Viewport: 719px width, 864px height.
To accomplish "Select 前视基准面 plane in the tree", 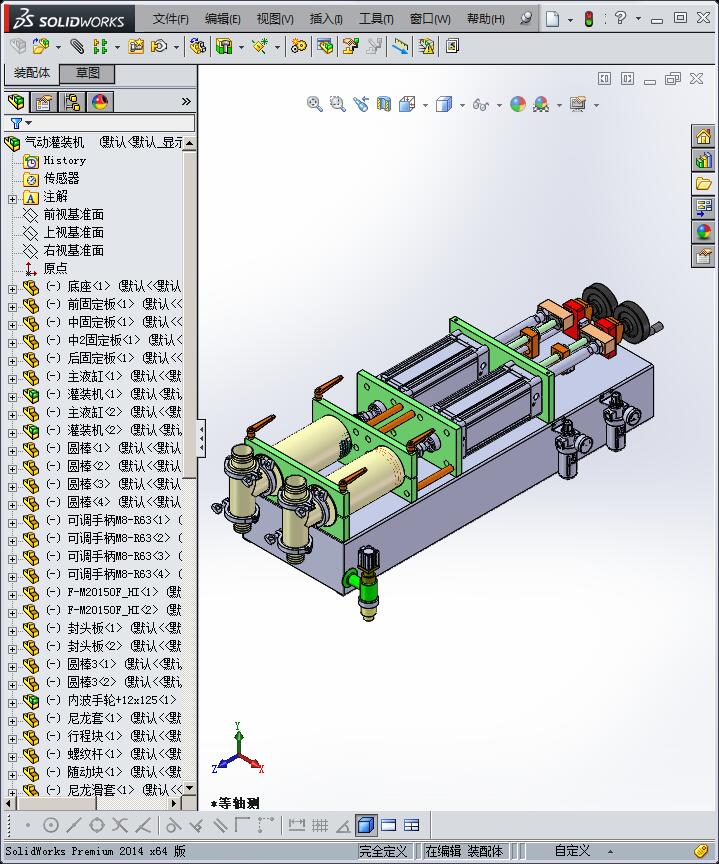I will click(73, 214).
